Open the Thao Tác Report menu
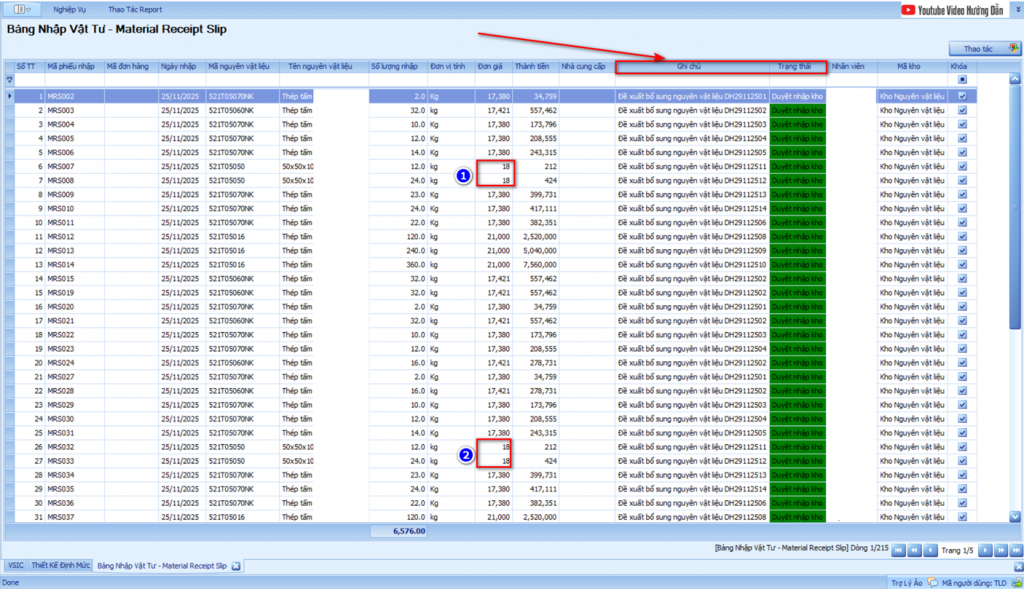This screenshot has height=589, width=1024. pyautogui.click(x=135, y=9)
